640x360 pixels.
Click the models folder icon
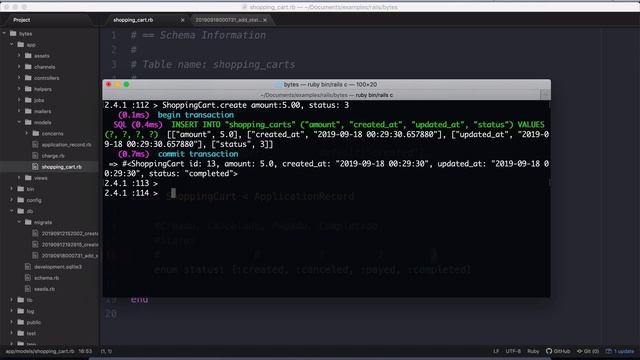28,122
